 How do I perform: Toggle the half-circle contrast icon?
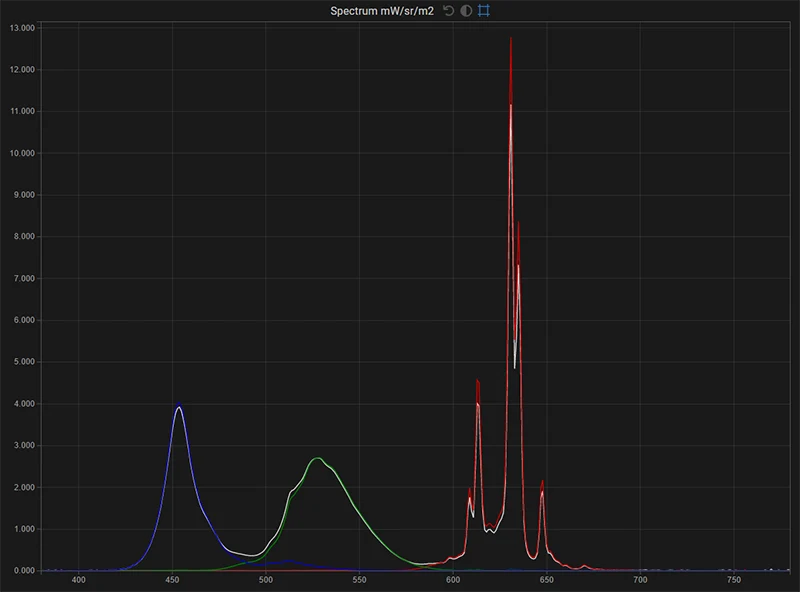tap(466, 11)
